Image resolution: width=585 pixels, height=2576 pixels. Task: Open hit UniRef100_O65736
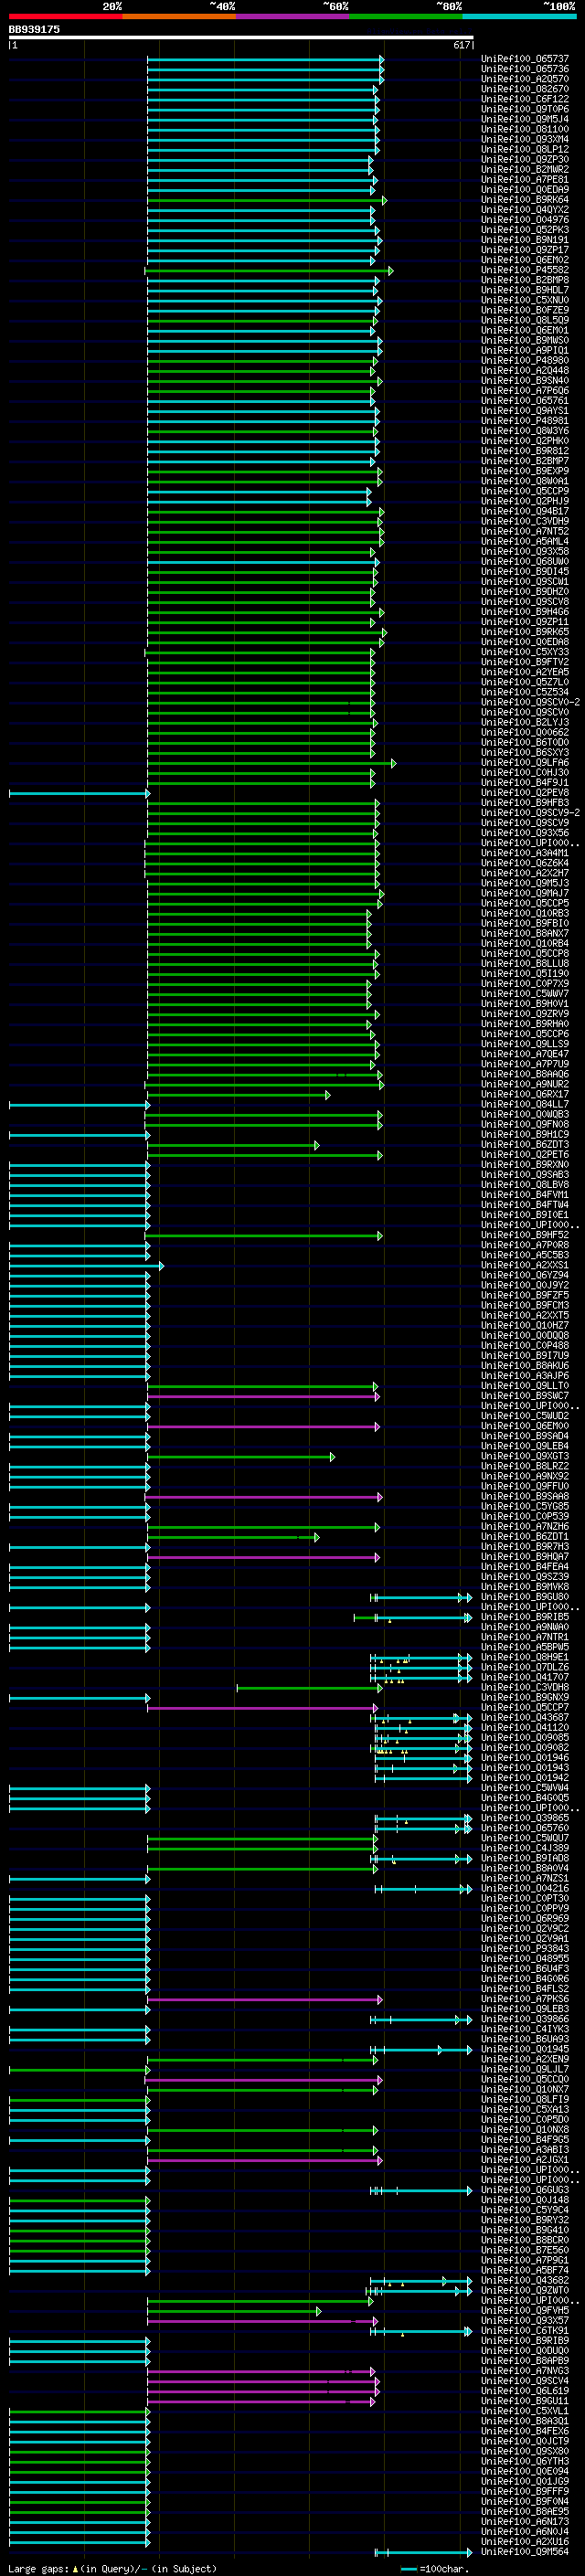(x=524, y=69)
